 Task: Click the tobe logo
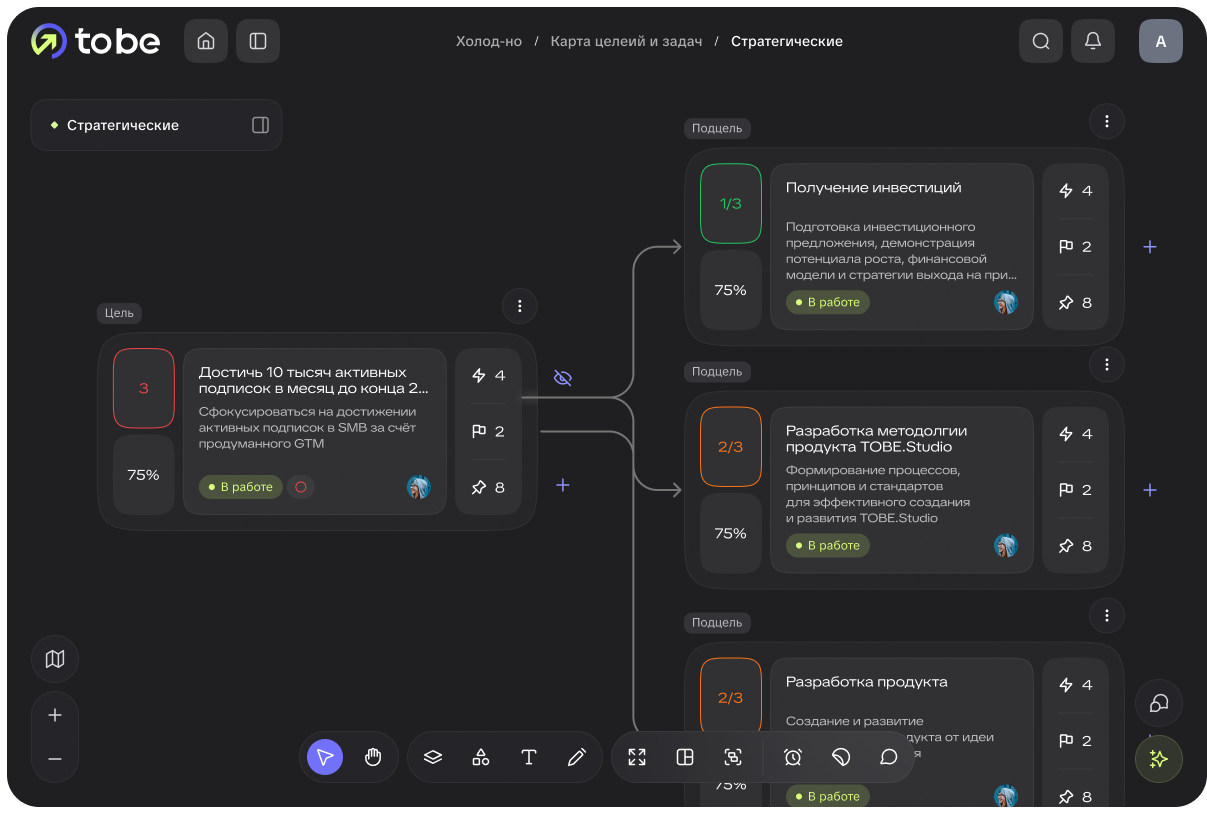pos(95,41)
